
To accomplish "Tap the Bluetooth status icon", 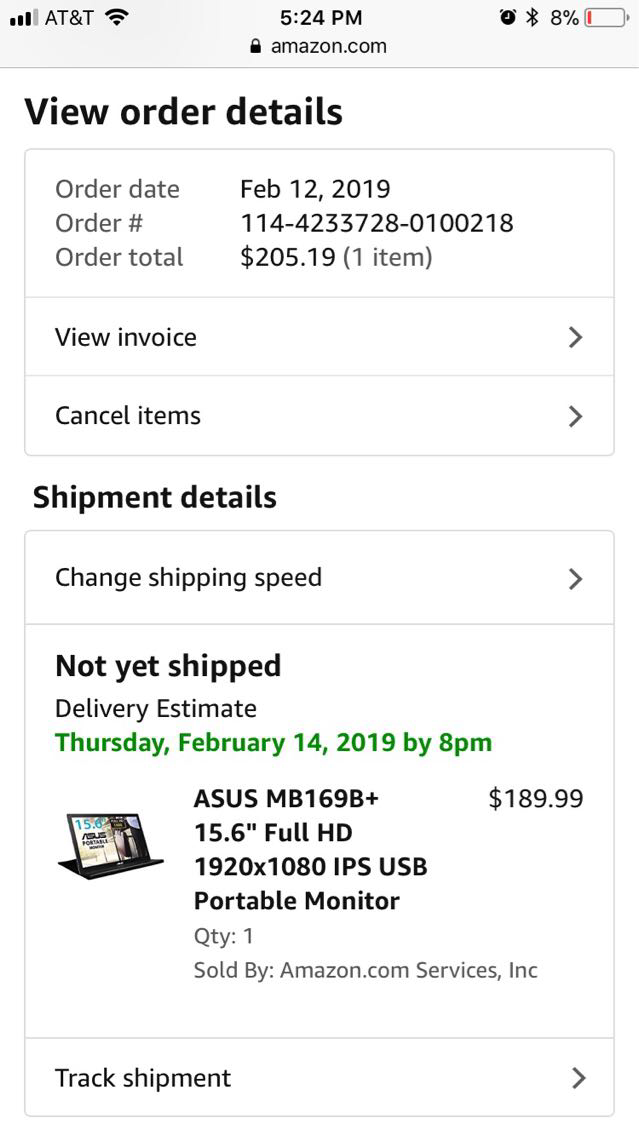I will (533, 17).
